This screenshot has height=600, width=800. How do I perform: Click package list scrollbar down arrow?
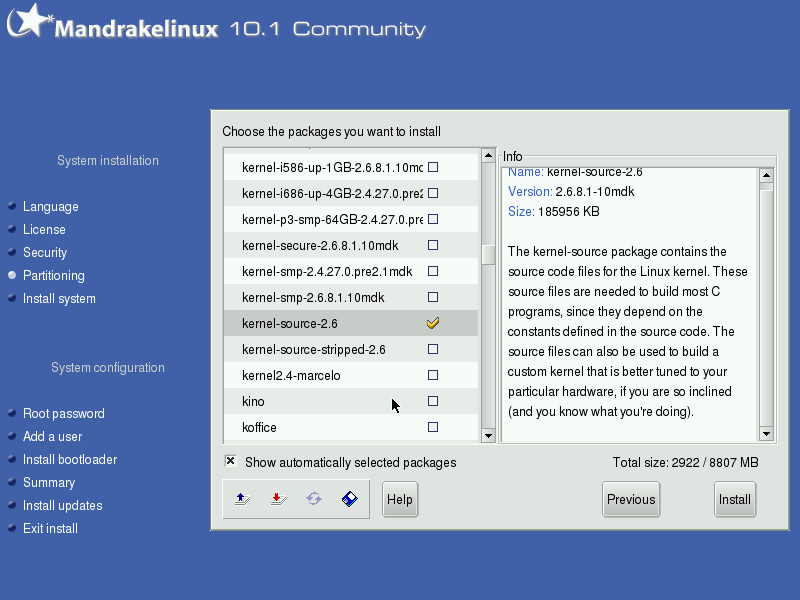click(488, 436)
